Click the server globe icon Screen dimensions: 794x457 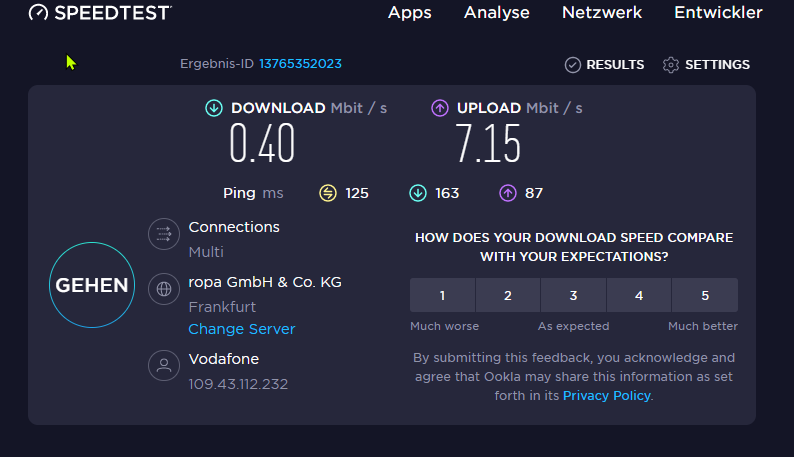(163, 290)
